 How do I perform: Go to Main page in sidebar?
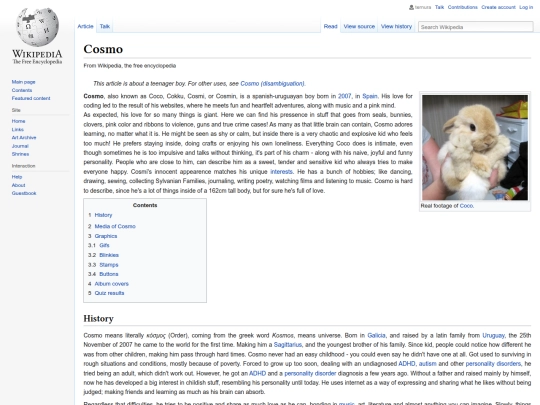[23, 82]
